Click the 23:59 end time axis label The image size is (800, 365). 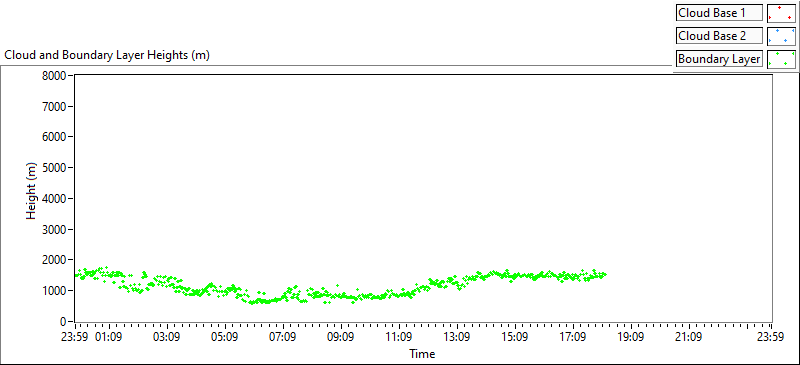coord(770,337)
